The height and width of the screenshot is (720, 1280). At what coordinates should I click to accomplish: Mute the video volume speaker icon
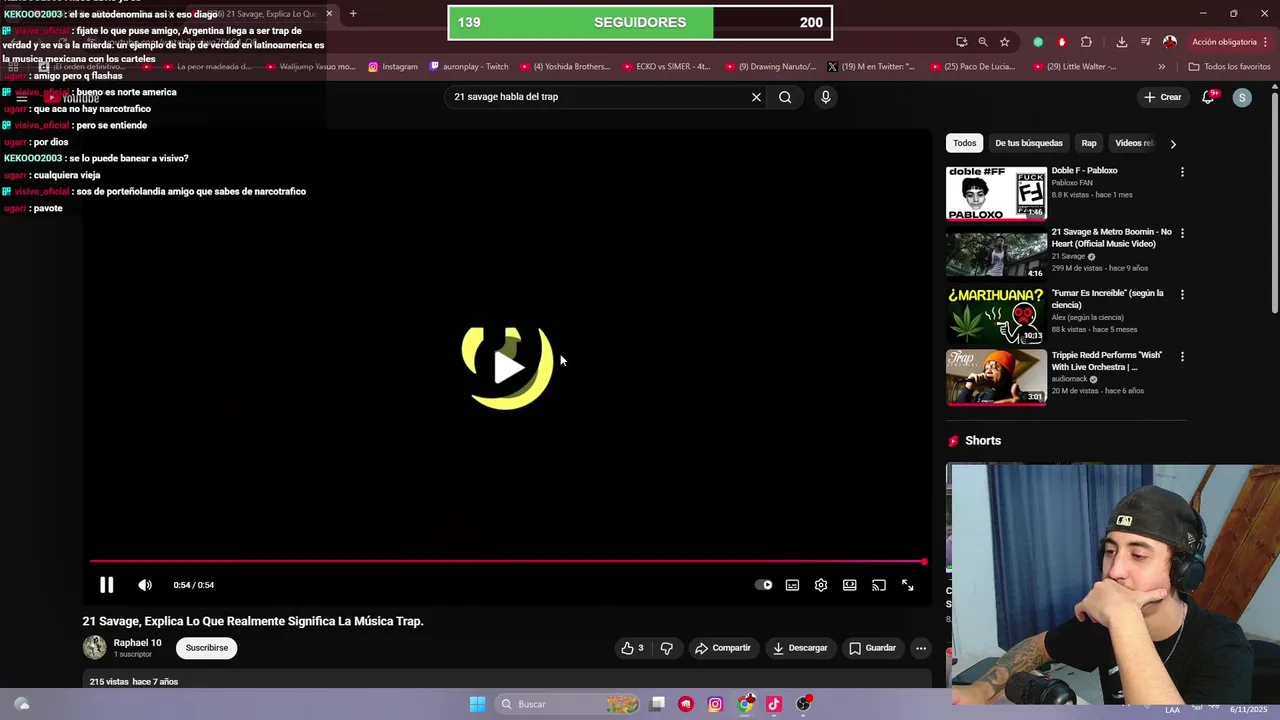pyautogui.click(x=145, y=585)
